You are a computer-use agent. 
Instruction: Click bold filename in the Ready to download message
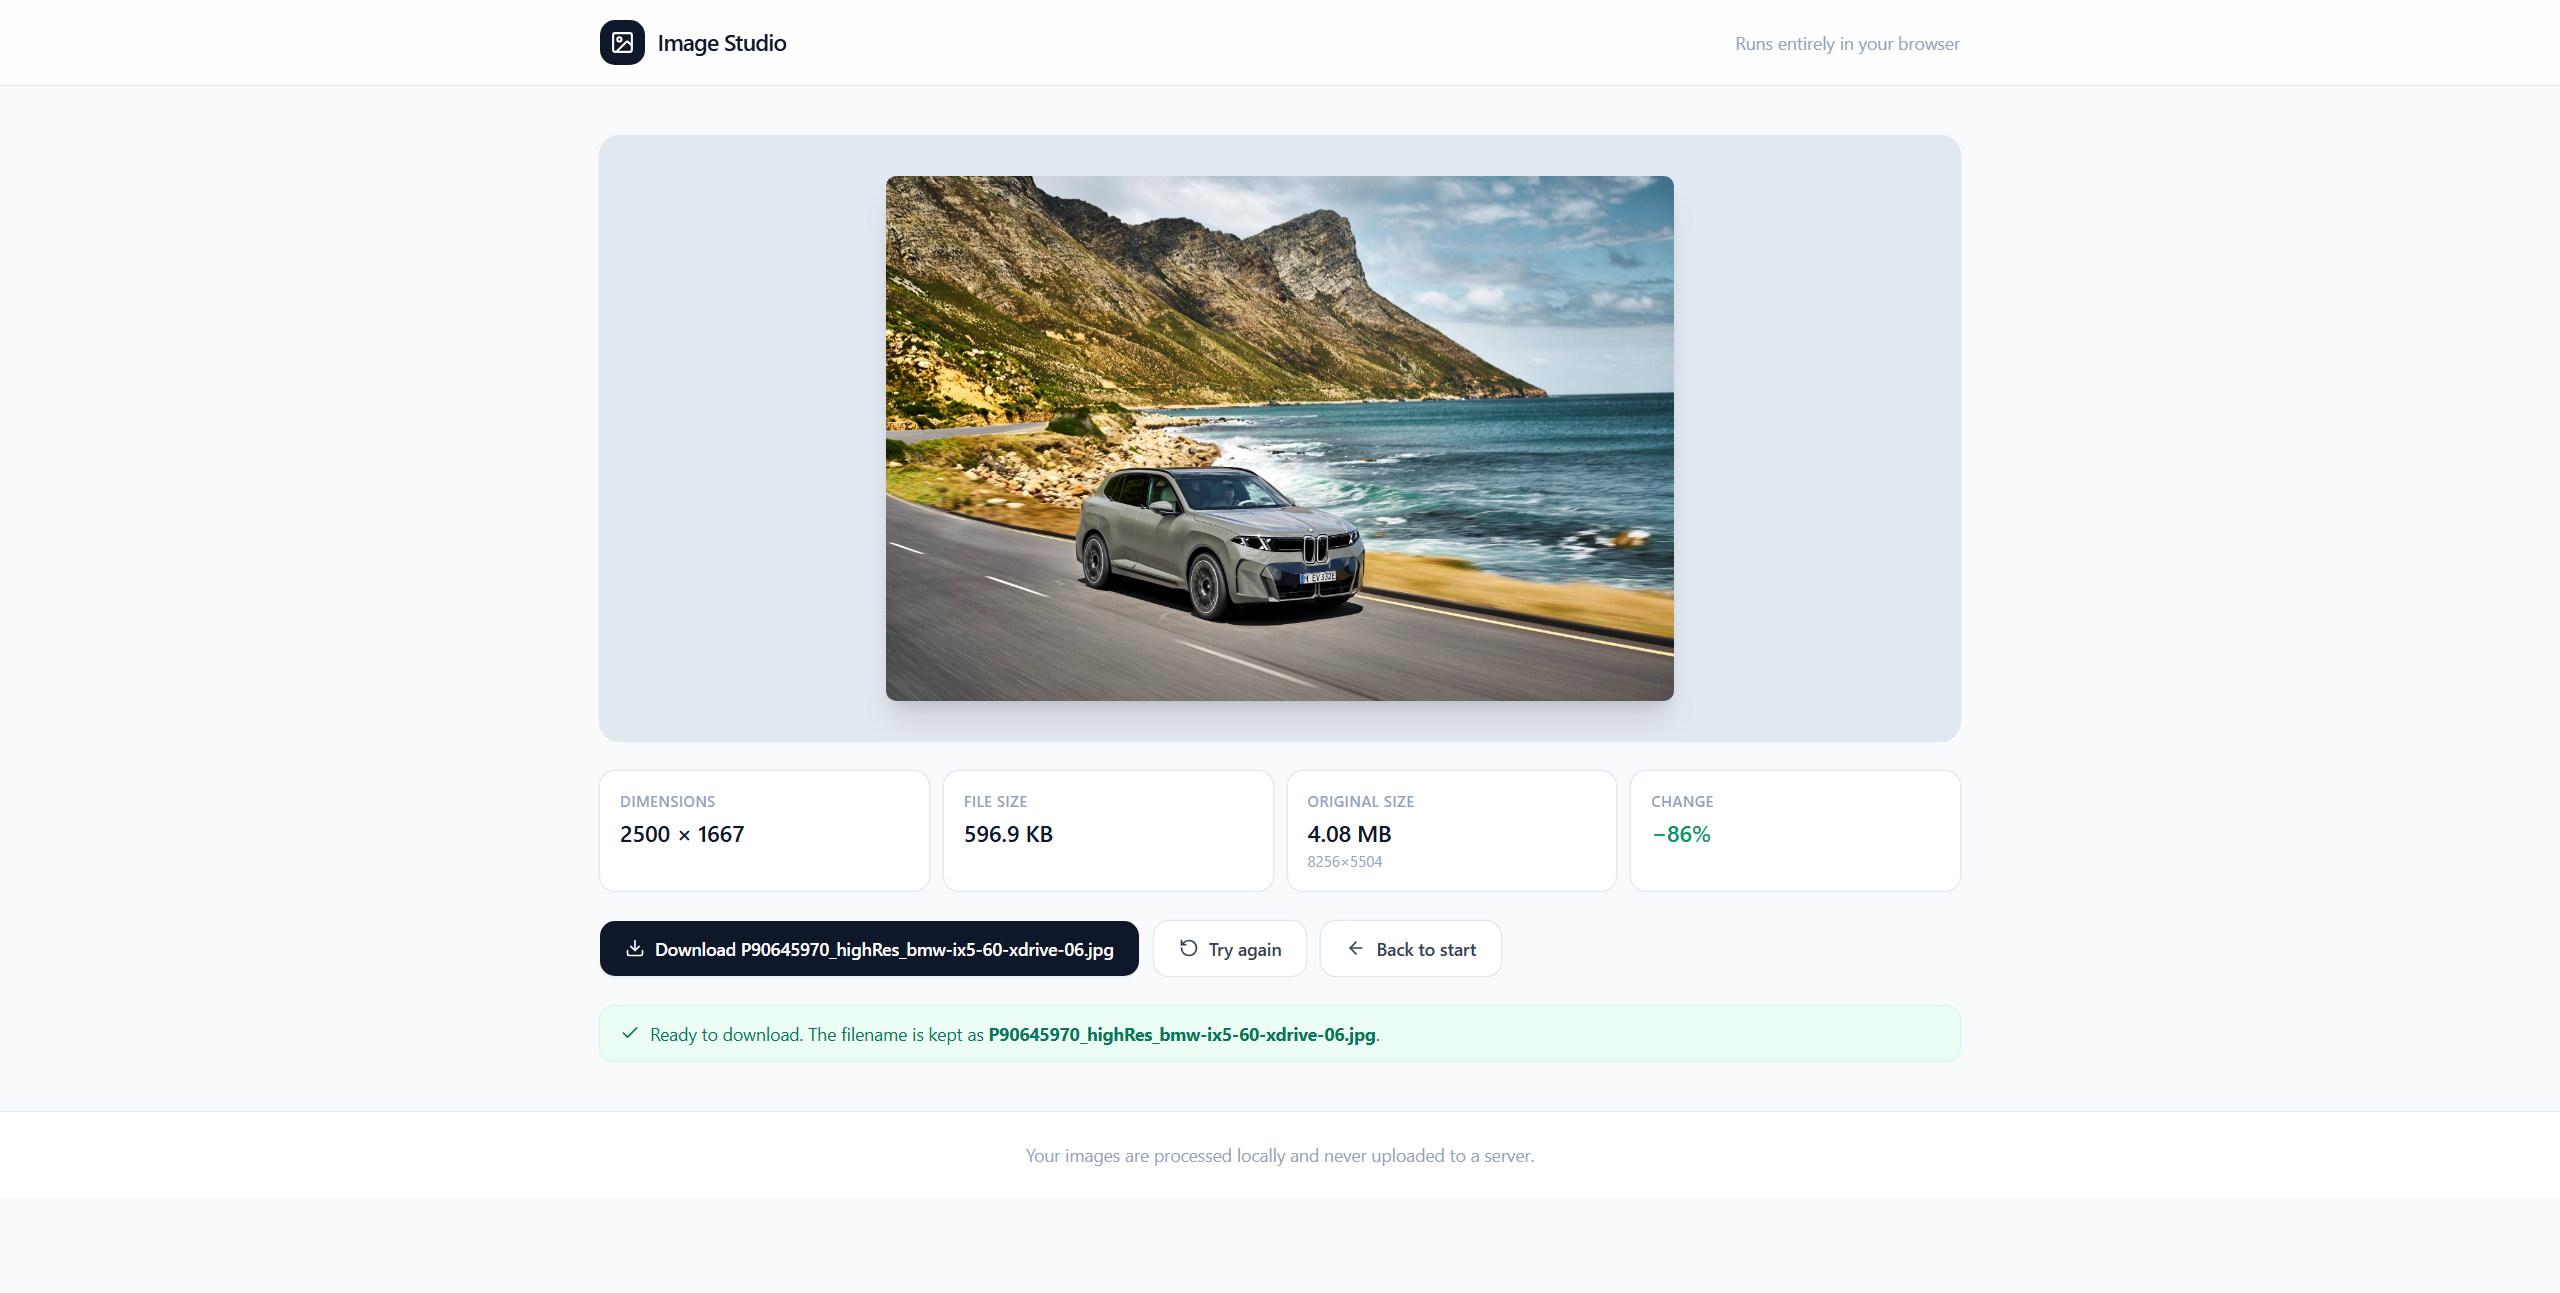point(1182,1035)
